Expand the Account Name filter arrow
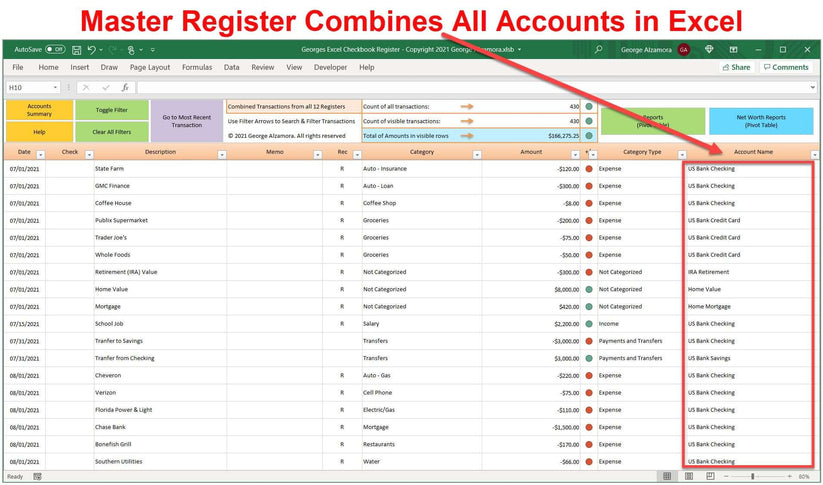The image size is (823, 485). [814, 154]
